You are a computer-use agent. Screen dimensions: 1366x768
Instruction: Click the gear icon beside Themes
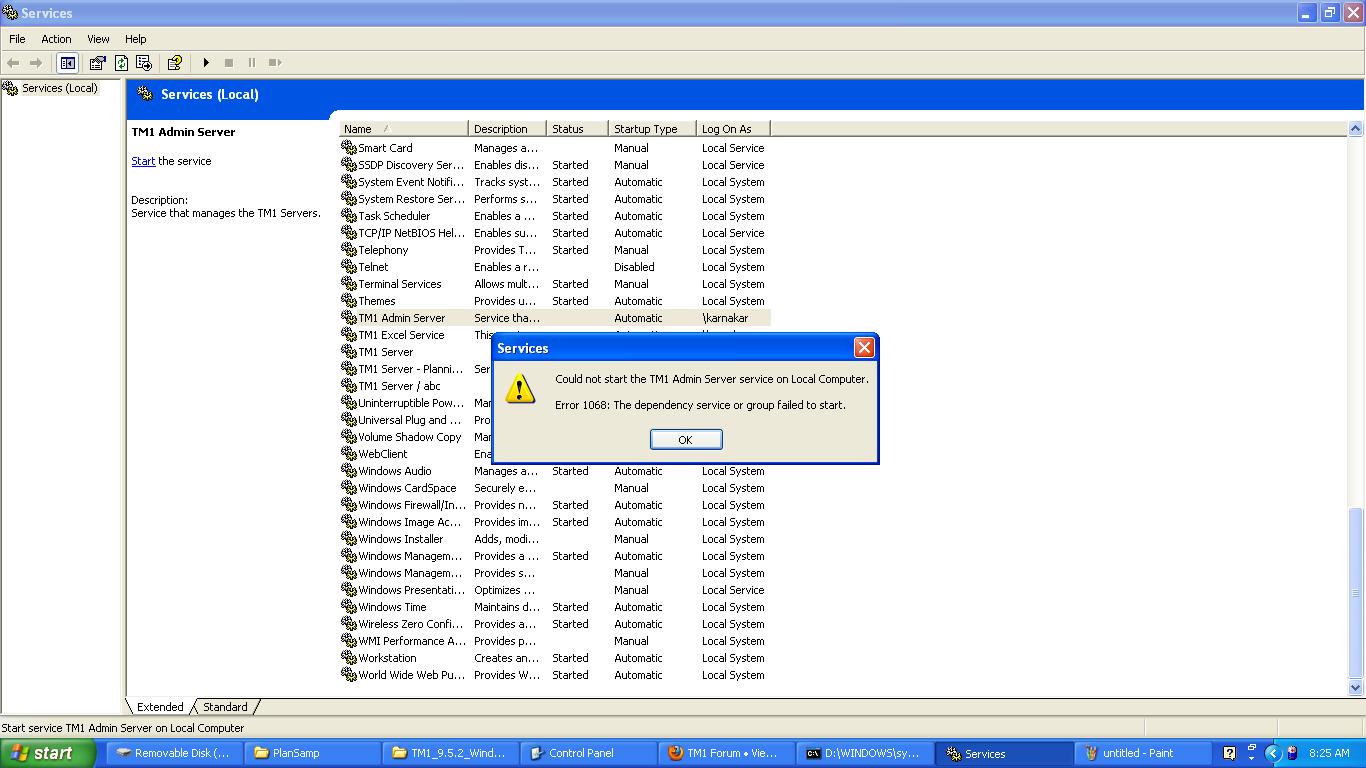tap(349, 301)
